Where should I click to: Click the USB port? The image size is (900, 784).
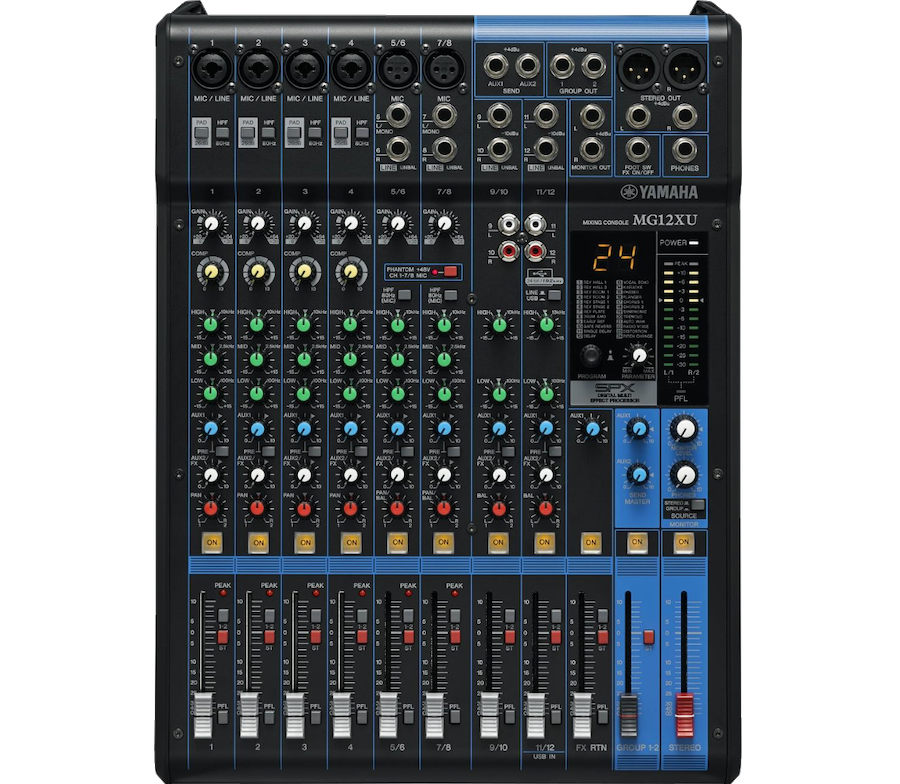(x=538, y=273)
